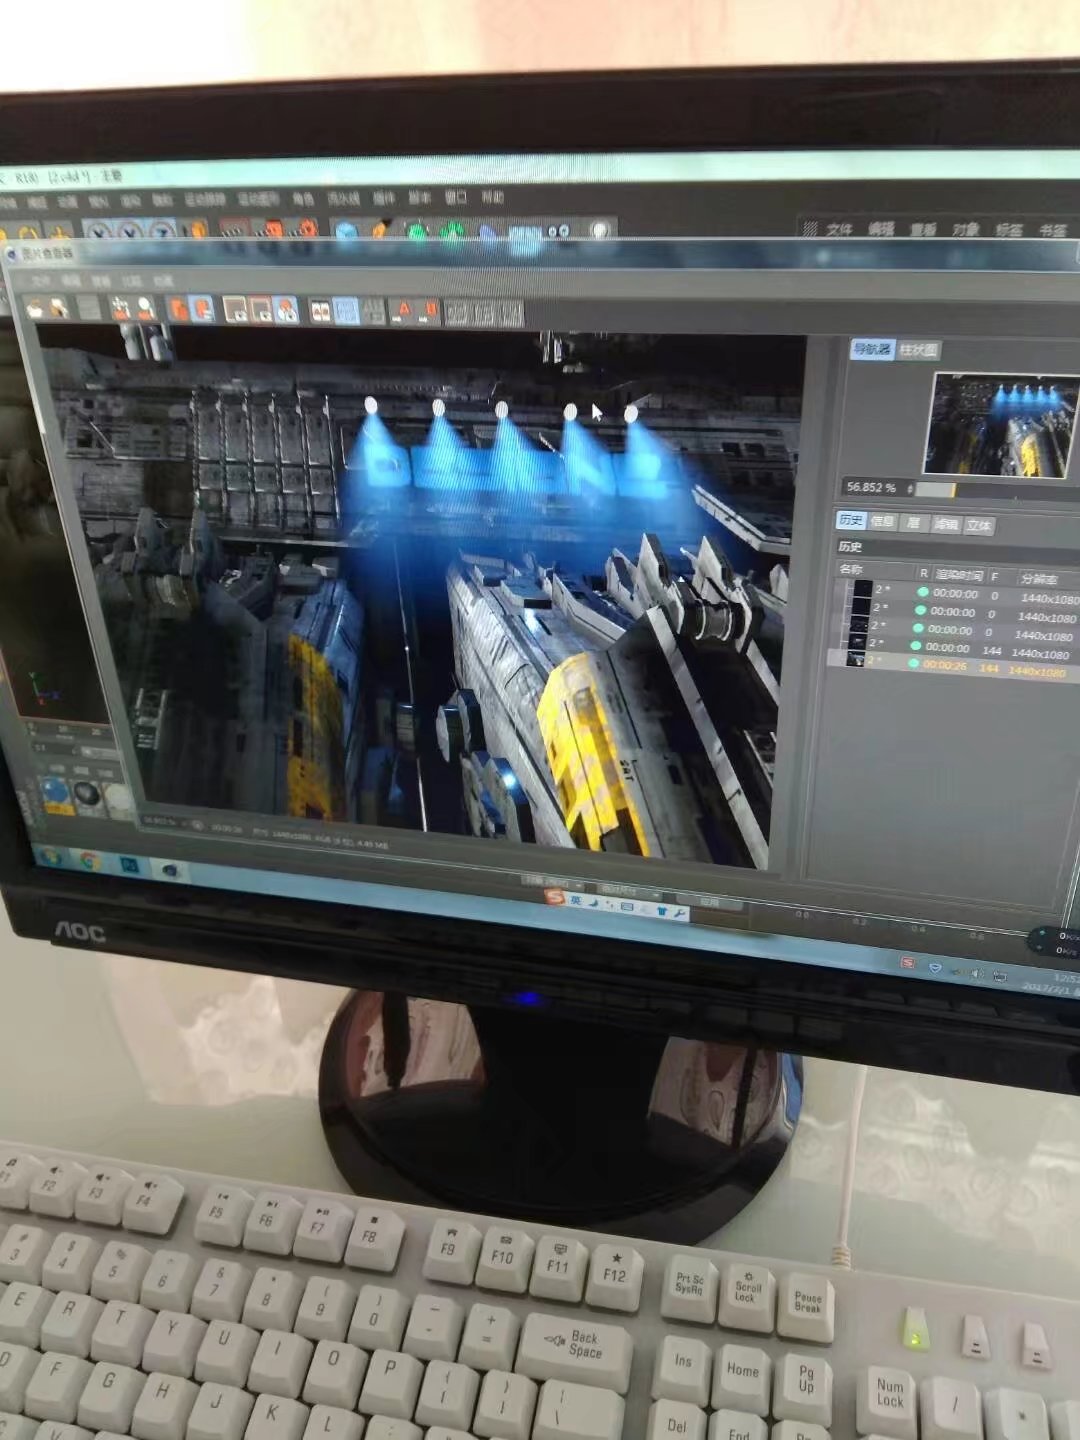The height and width of the screenshot is (1440, 1080).
Task: Open 查看 menu in the Object Manager
Action: [923, 230]
